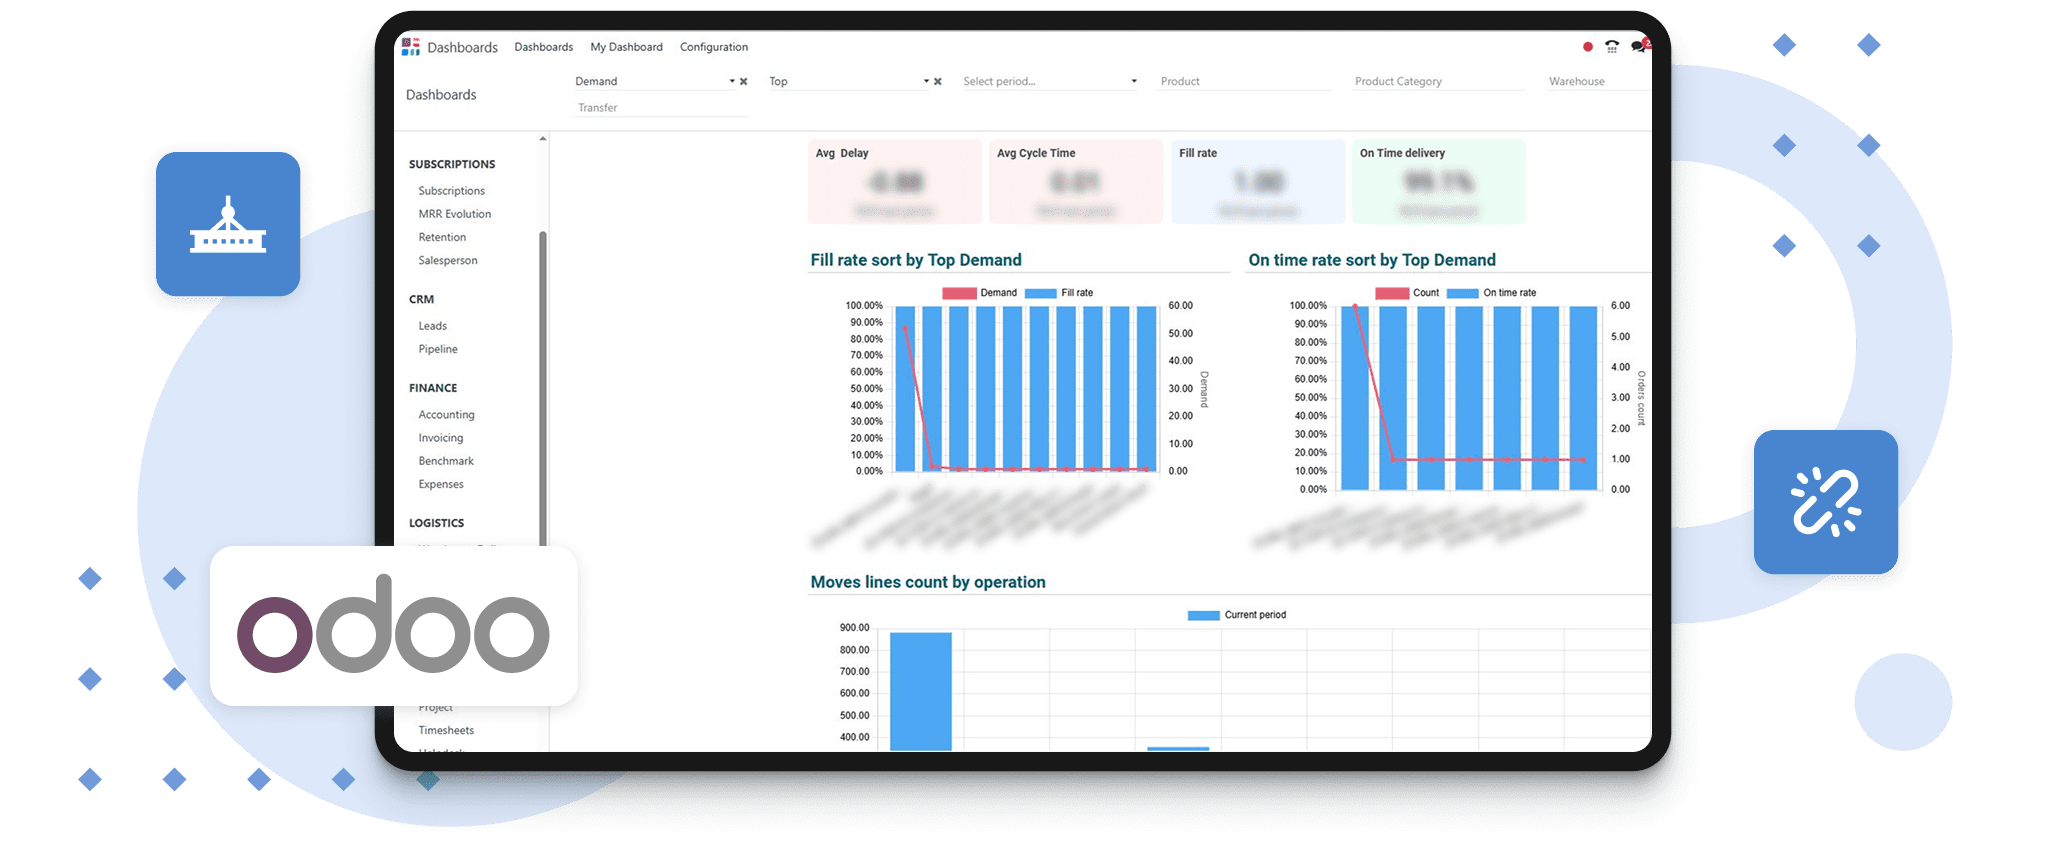Screen dimensions: 2049x843
Task: Open the VoIP phone icon
Action: point(1612,47)
